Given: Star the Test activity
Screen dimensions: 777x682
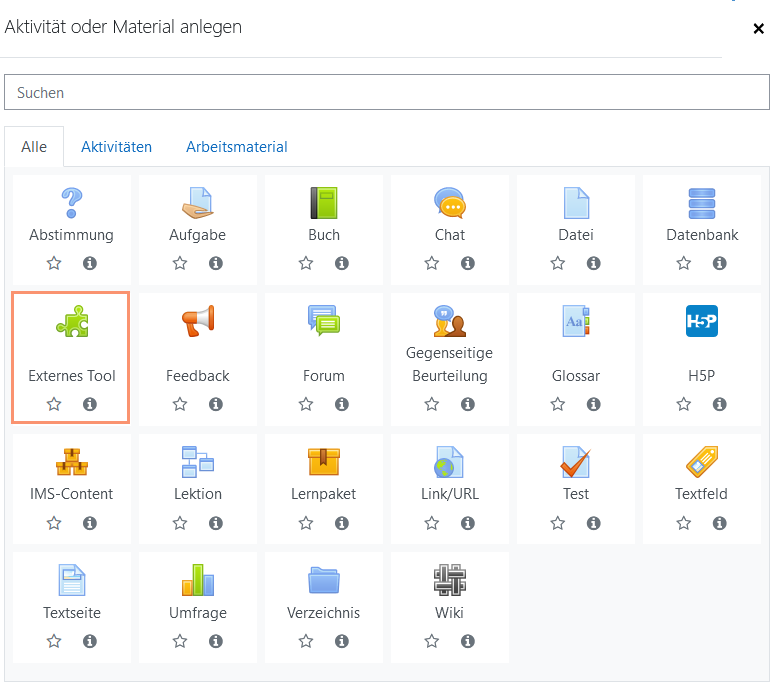Looking at the screenshot, I should coord(557,523).
